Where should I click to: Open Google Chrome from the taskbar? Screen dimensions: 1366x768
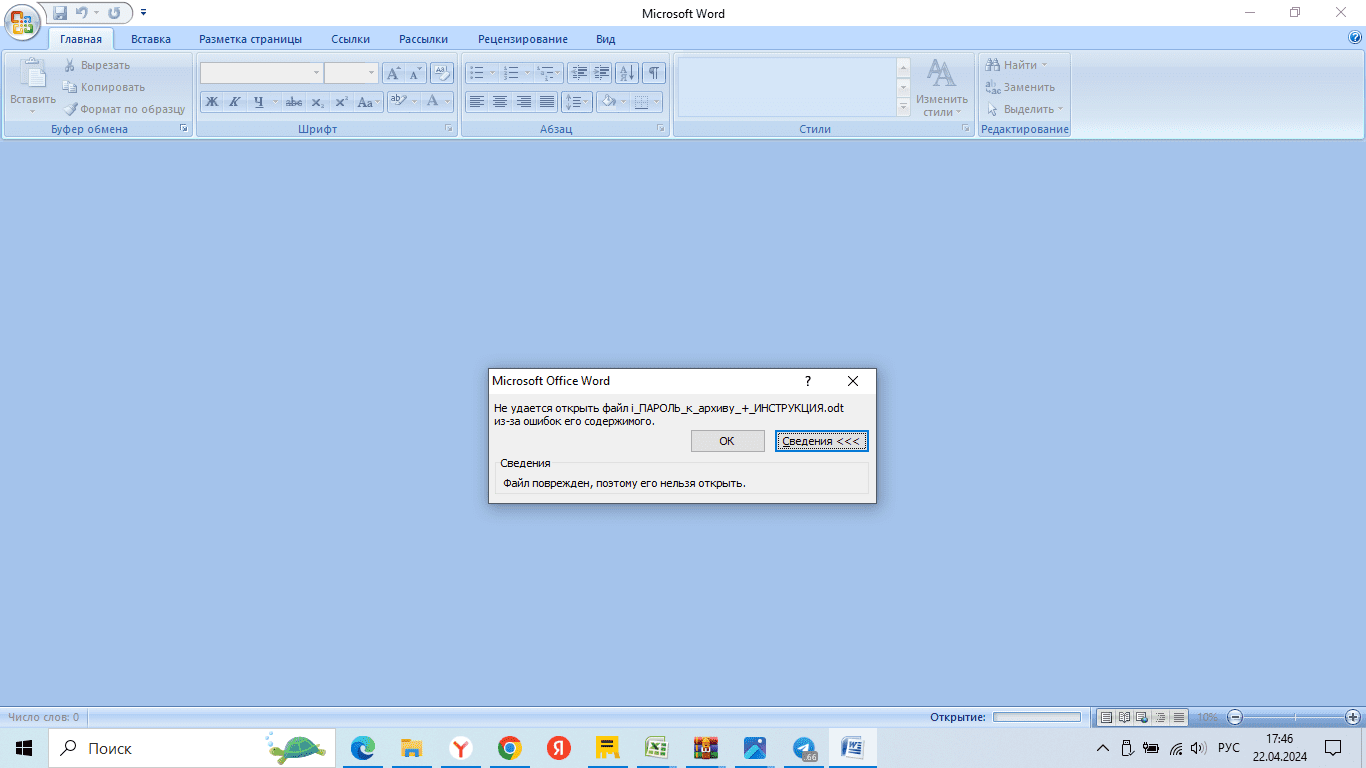click(510, 748)
